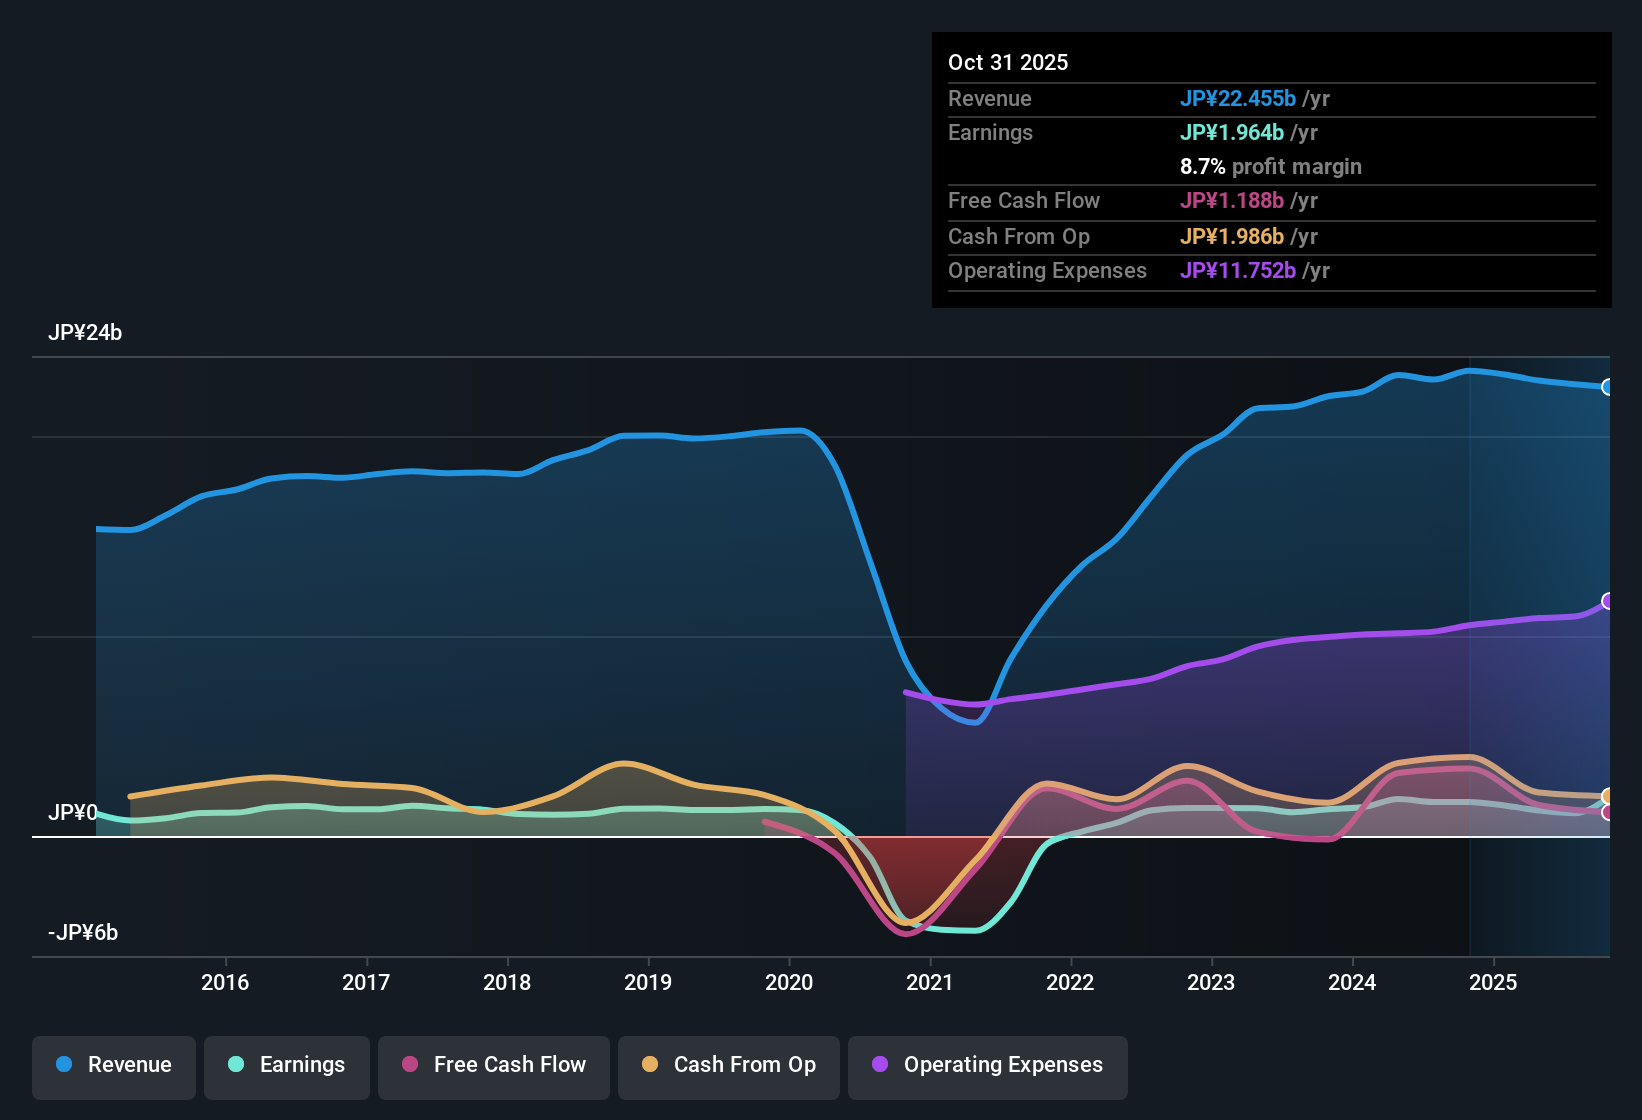Screen dimensions: 1642x1120
Task: Click the JP¥22.455b revenue value link
Action: tap(1239, 99)
